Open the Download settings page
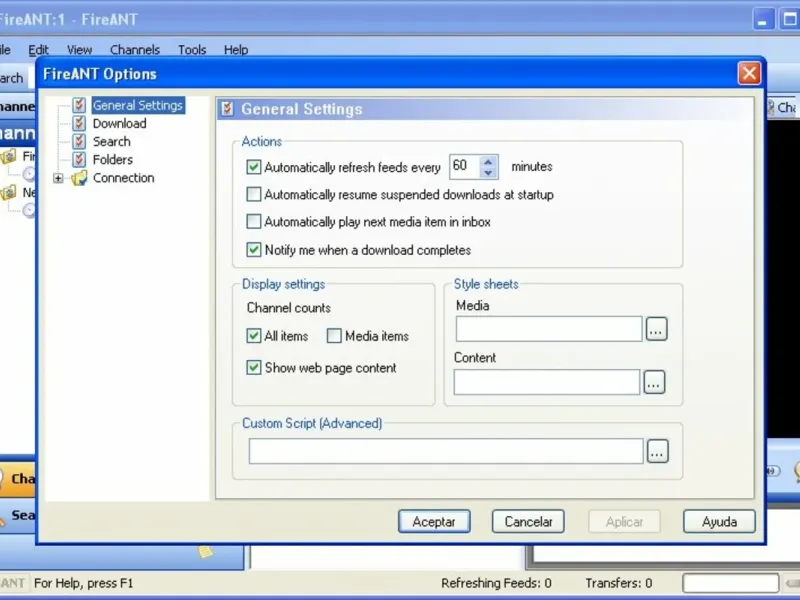Screen dimensions: 800x600 [119, 123]
